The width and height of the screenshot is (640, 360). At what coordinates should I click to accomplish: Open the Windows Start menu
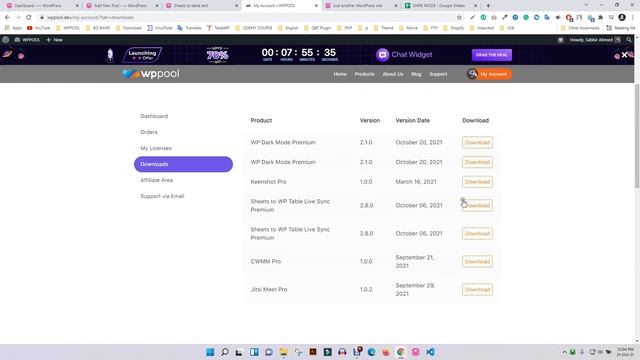pyautogui.click(x=210, y=352)
